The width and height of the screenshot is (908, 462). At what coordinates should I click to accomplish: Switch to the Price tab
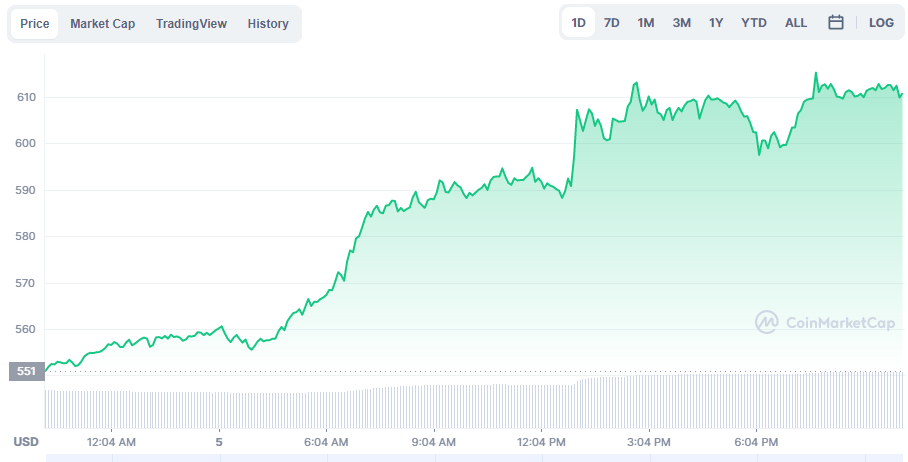click(x=35, y=24)
